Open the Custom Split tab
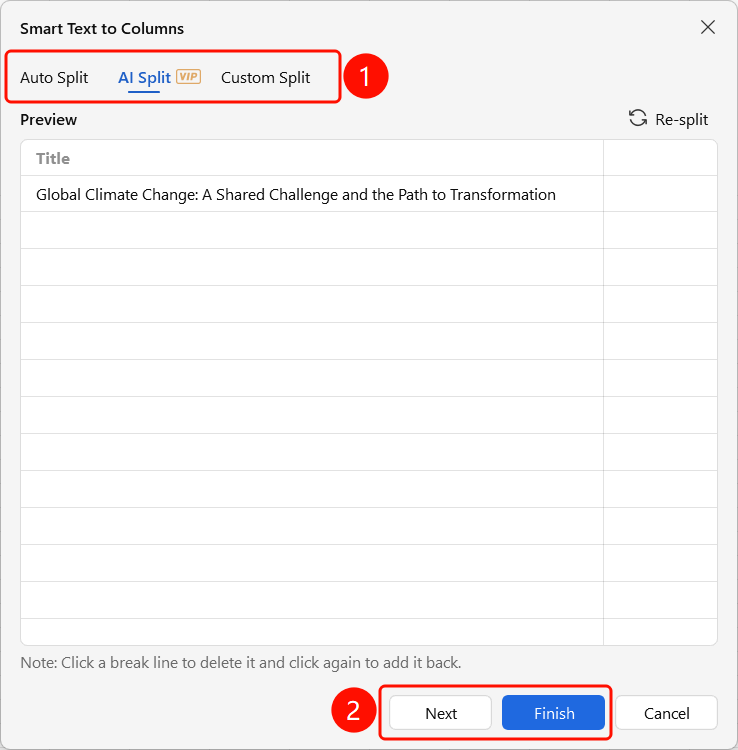The width and height of the screenshot is (738, 750). (x=265, y=77)
